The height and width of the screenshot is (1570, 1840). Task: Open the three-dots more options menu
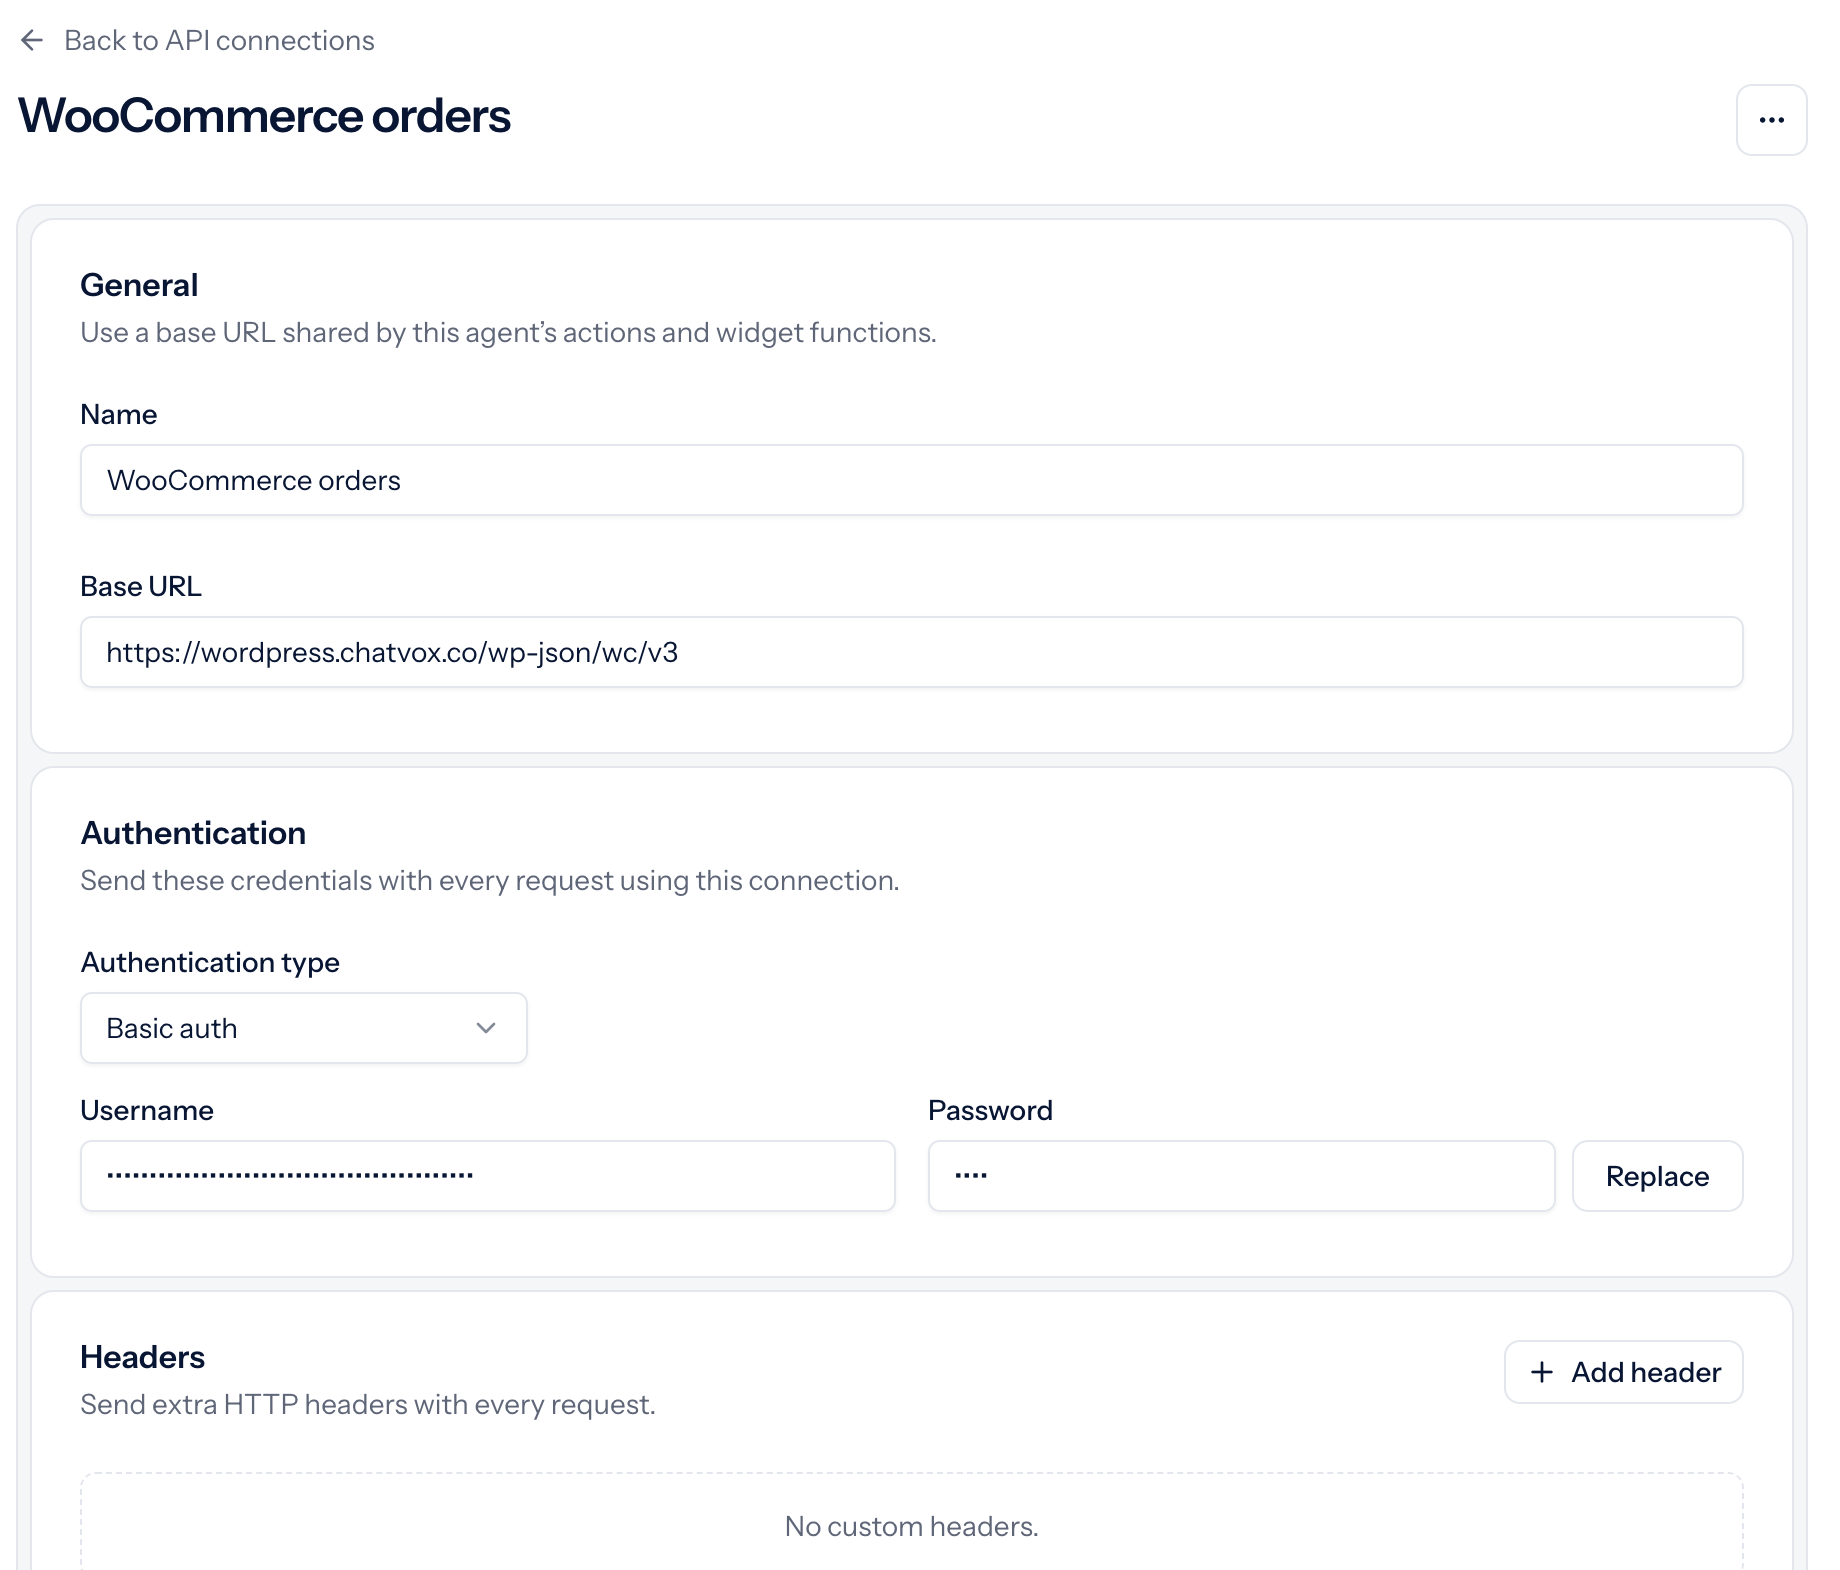pyautogui.click(x=1771, y=120)
